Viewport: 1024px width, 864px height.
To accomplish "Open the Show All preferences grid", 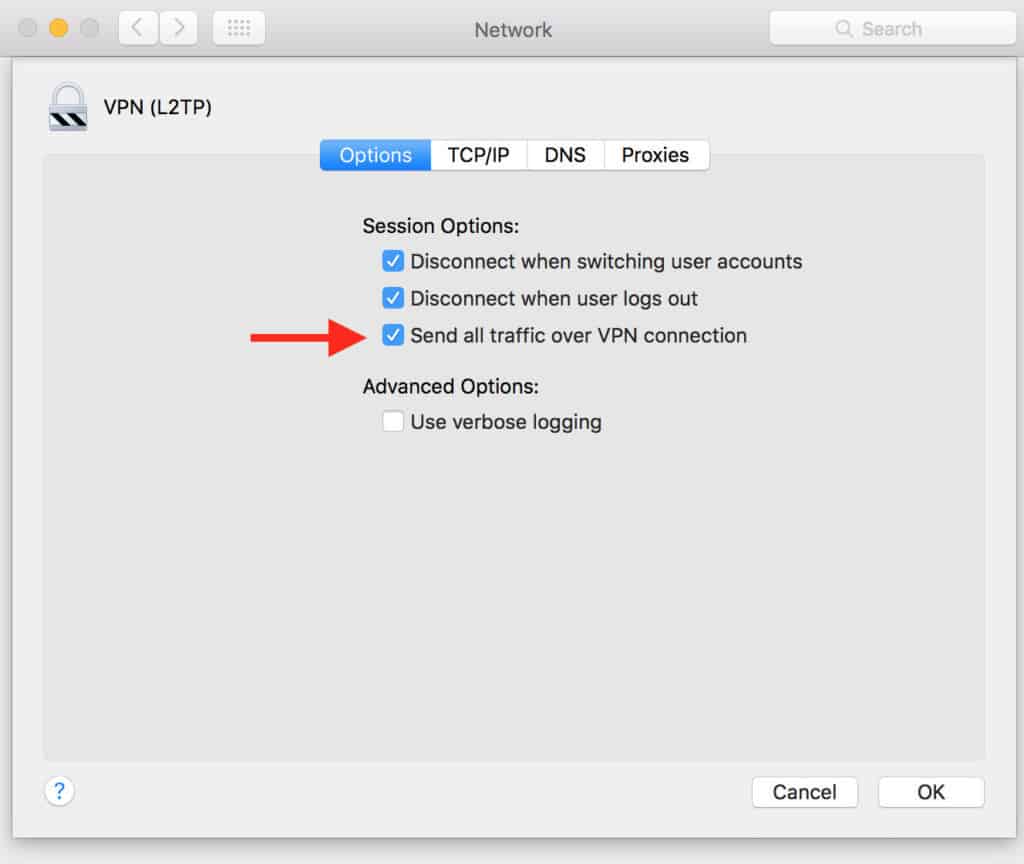I will [x=238, y=28].
